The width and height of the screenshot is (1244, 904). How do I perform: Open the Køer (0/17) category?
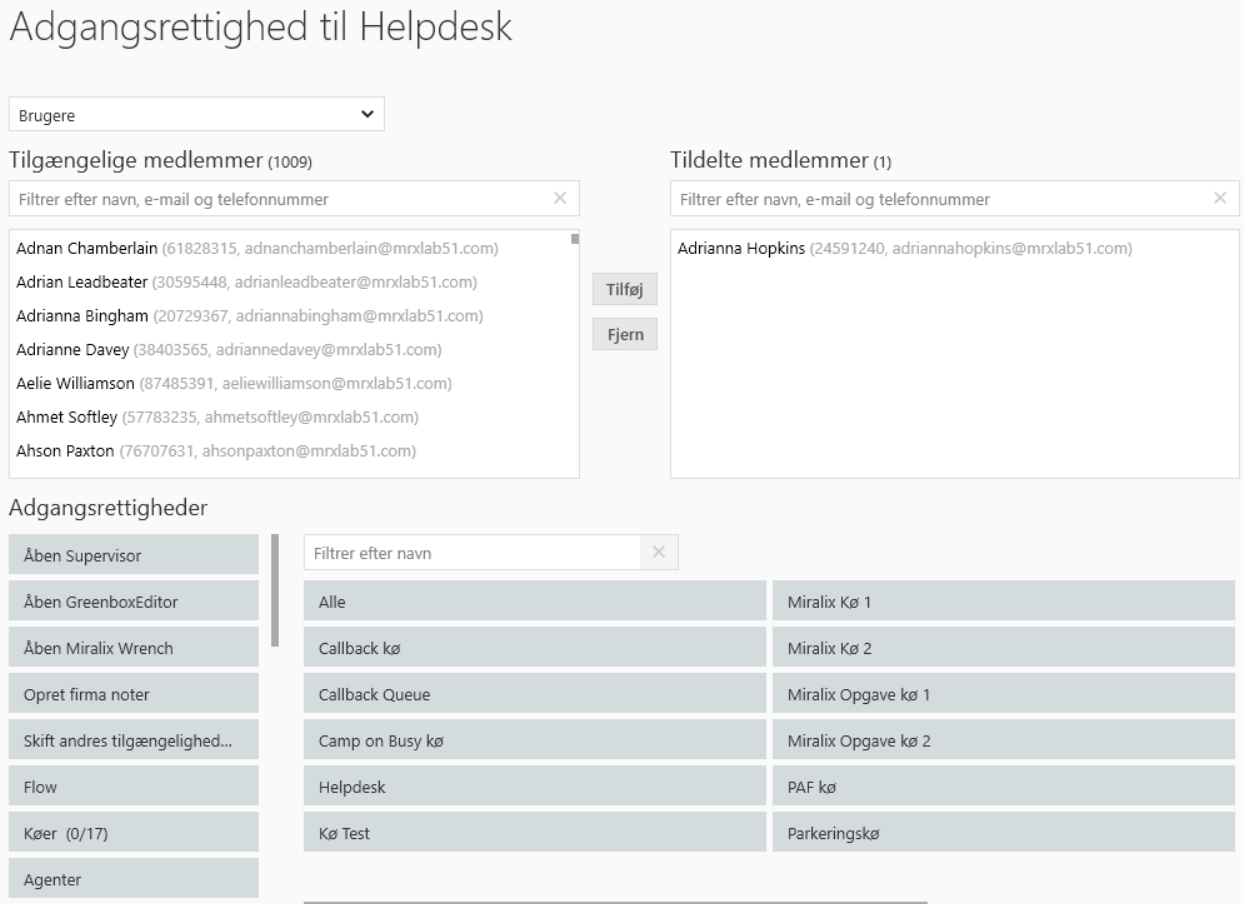(134, 833)
